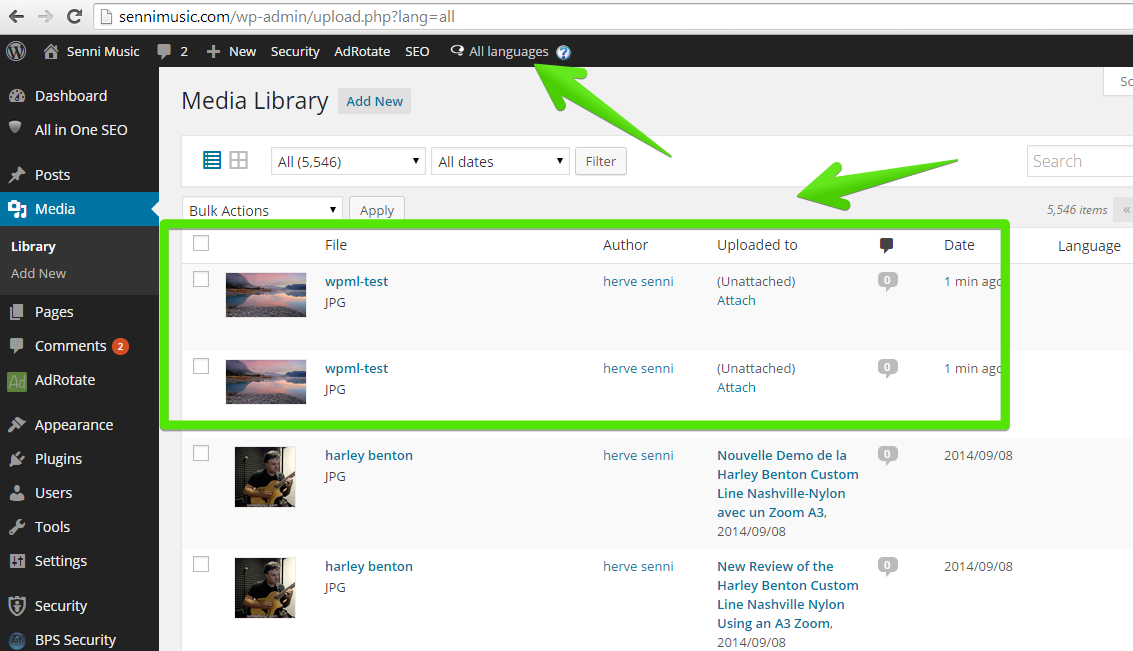Click the comments column header icon

point(887,246)
